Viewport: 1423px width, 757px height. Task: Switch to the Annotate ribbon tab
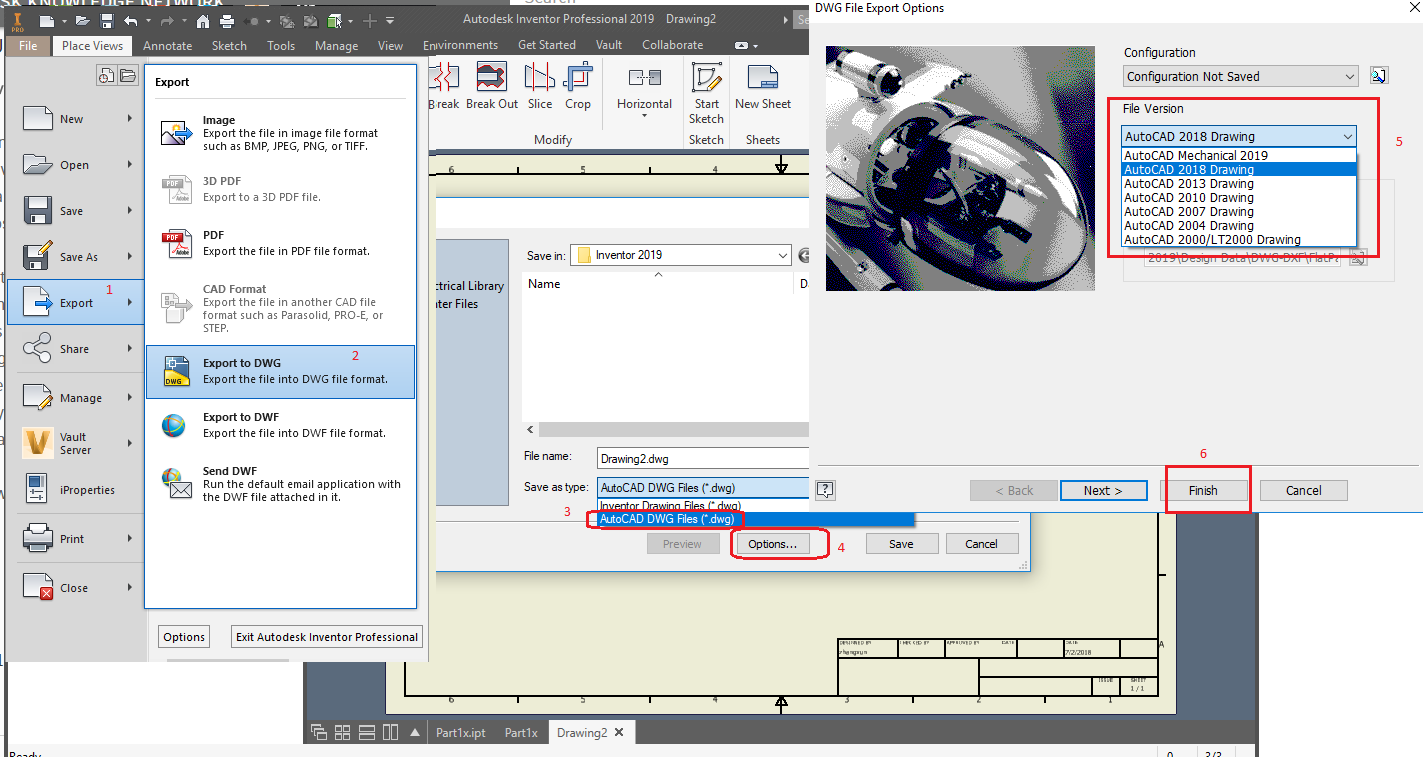[x=168, y=45]
